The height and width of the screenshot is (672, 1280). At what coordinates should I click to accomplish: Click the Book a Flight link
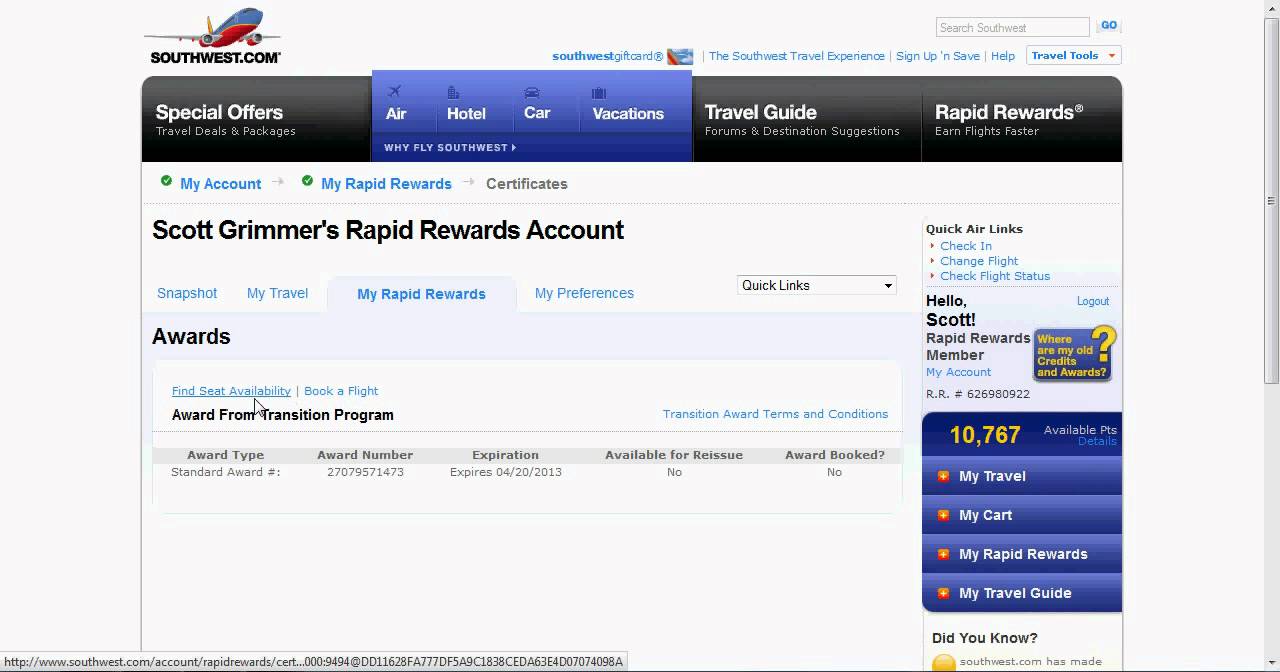pos(341,391)
